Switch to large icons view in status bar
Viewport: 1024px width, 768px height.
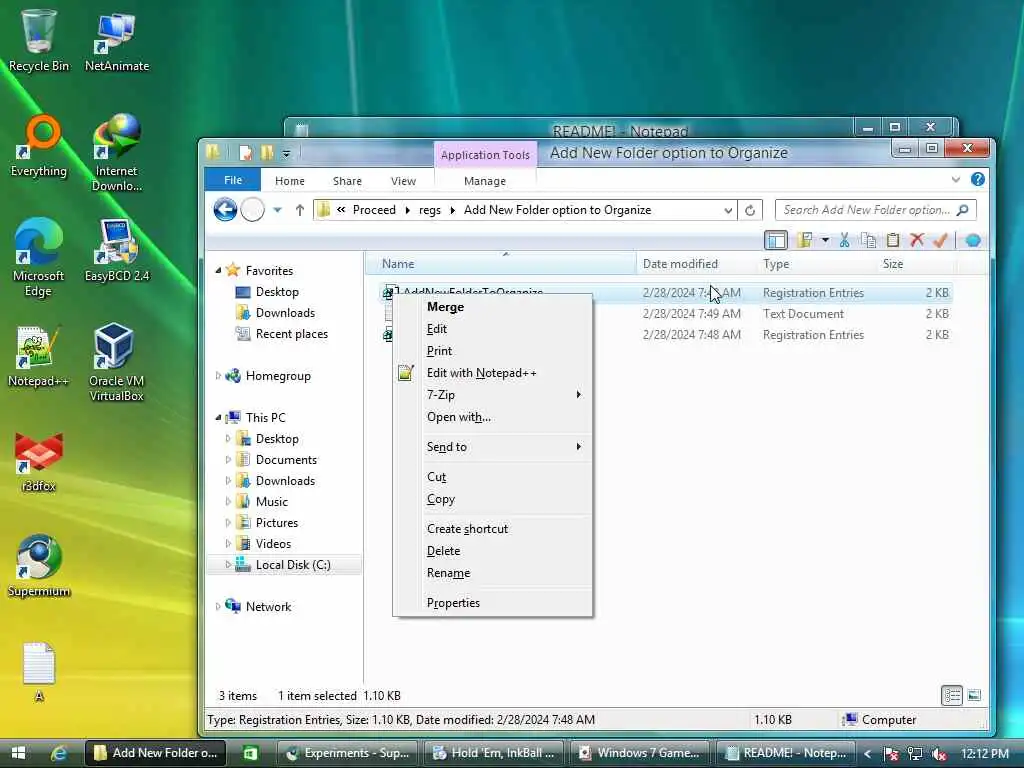click(974, 696)
